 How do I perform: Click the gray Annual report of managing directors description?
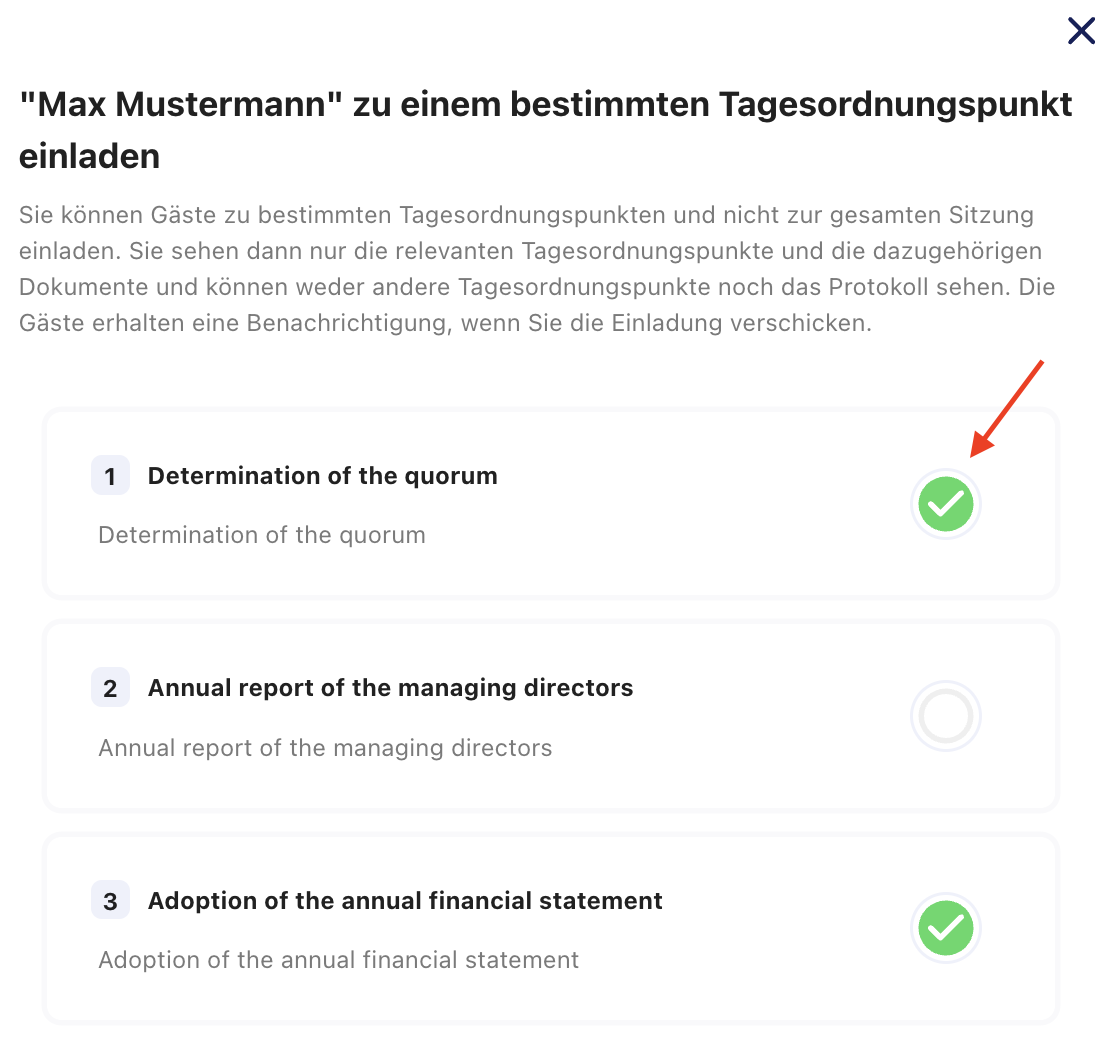click(325, 748)
